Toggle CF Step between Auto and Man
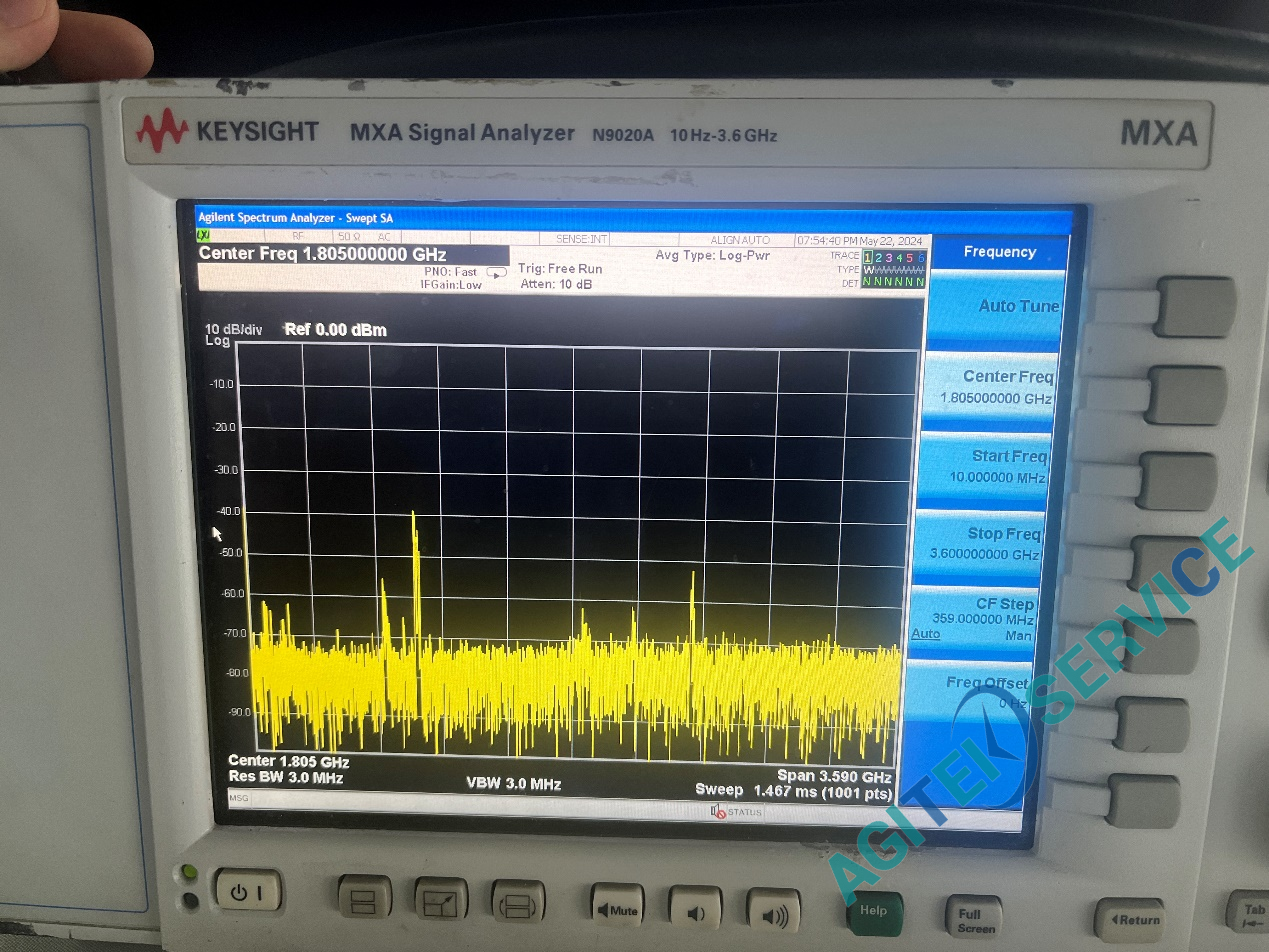The image size is (1269, 952). coord(974,619)
